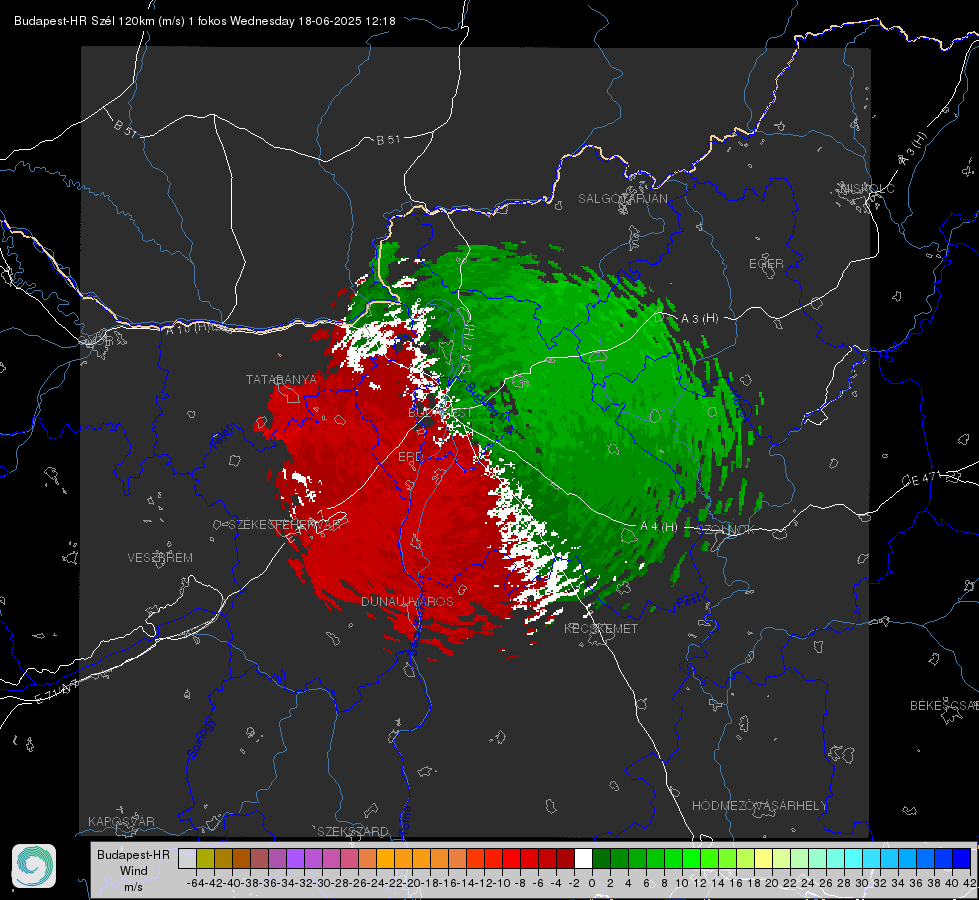Click the image title with date 18-06-2025 12:18
Image resolution: width=979 pixels, height=900 pixels.
click(205, 21)
